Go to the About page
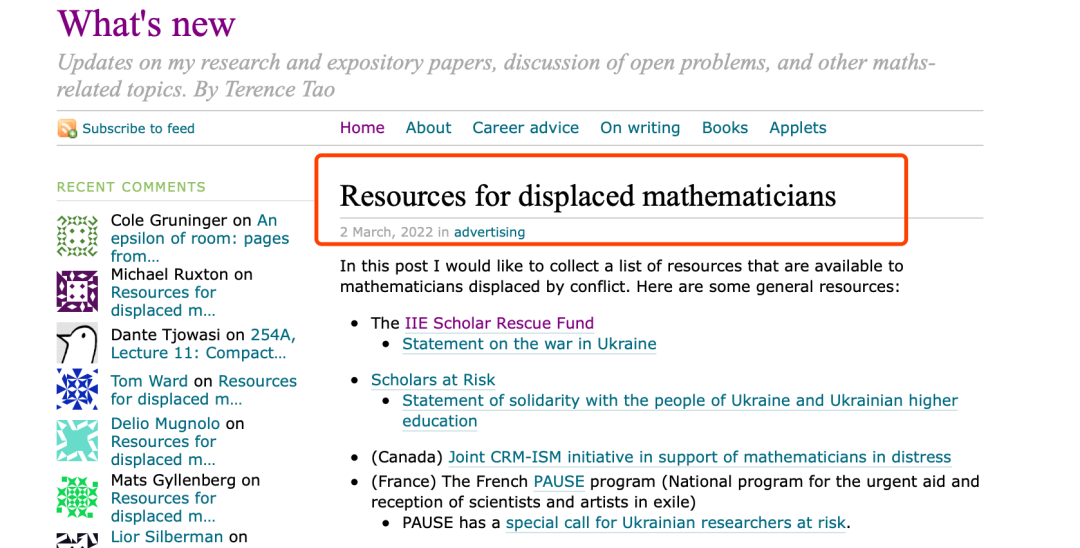Image resolution: width=1080 pixels, height=548 pixels. coord(428,128)
